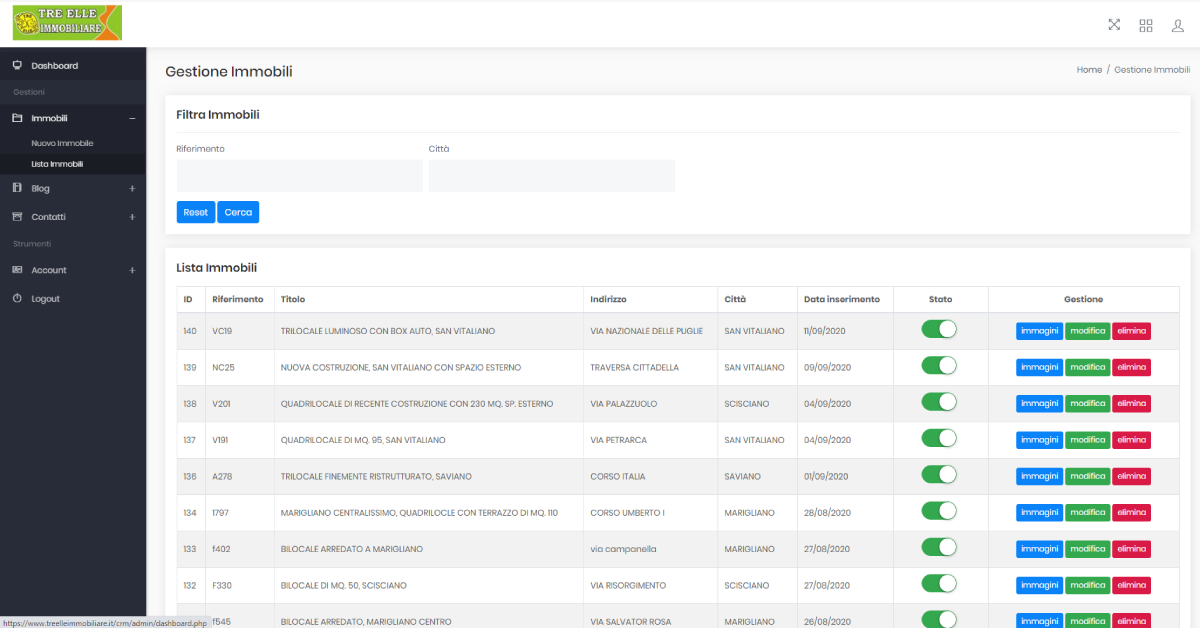
Task: Select address cell 'VIA RISORGIMENTO'
Action: coord(628,586)
